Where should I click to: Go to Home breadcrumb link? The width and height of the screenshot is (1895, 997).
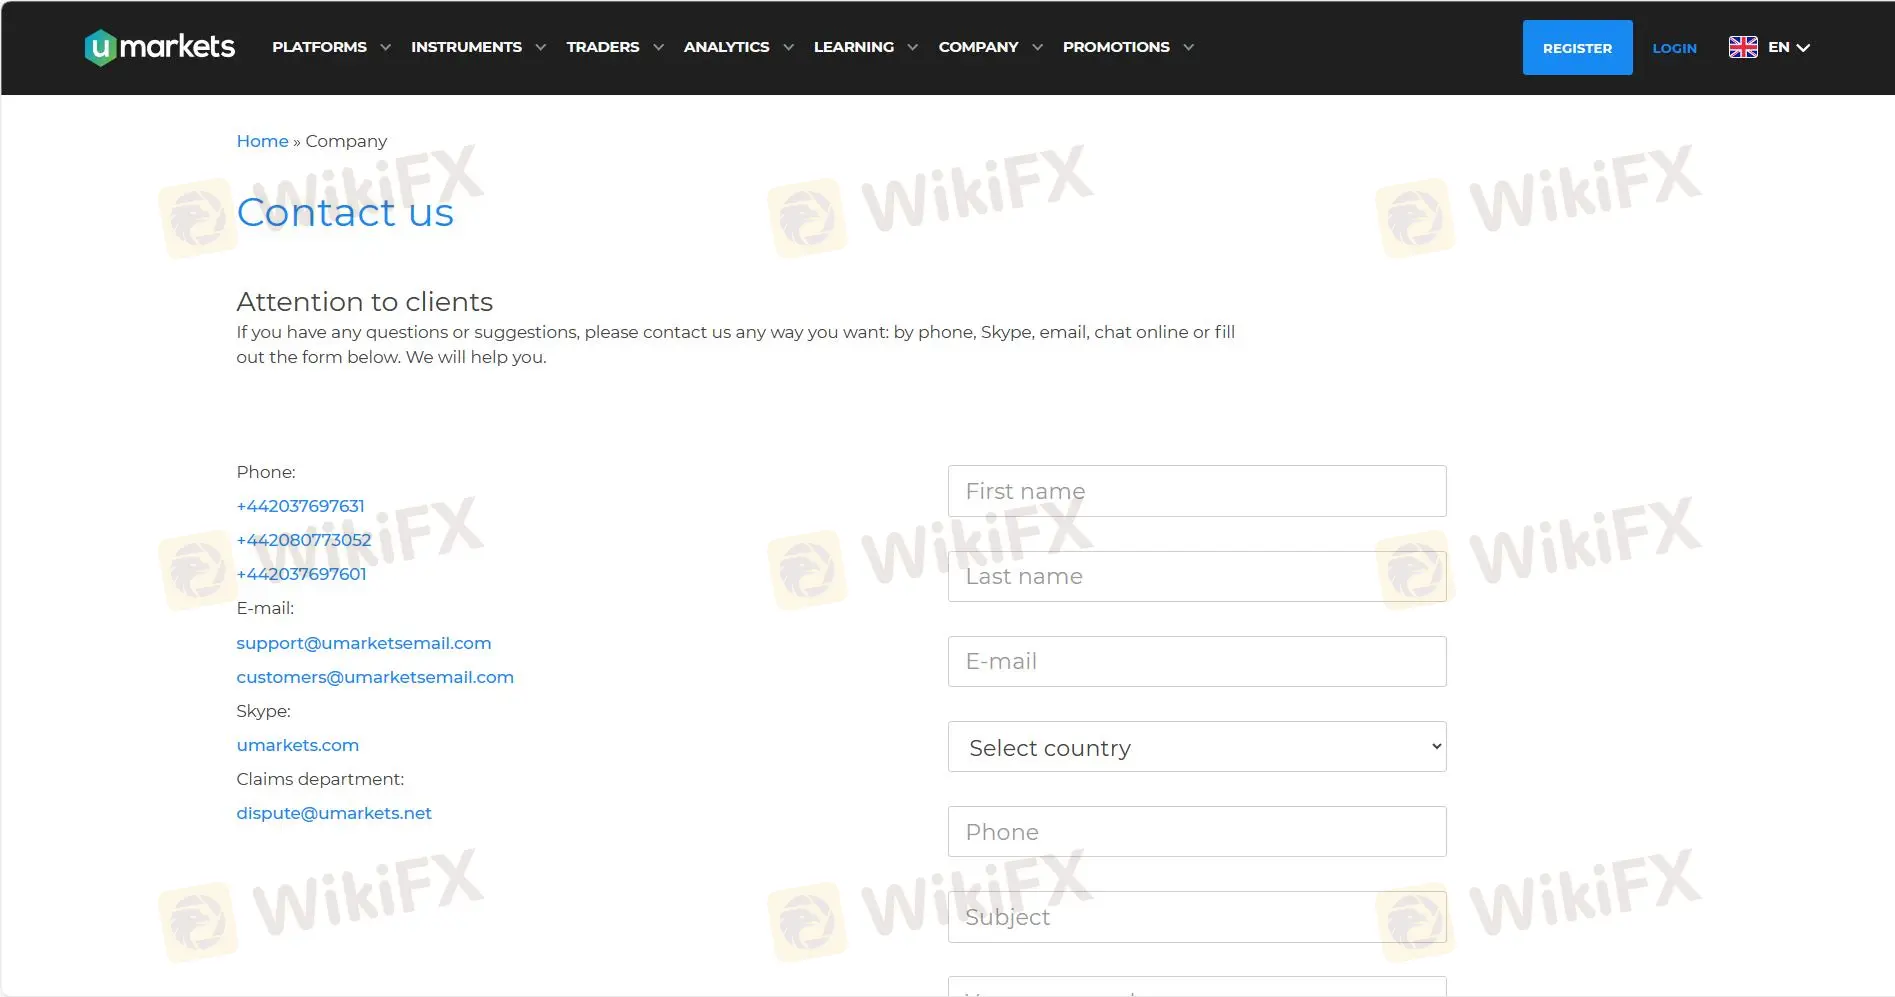point(262,141)
